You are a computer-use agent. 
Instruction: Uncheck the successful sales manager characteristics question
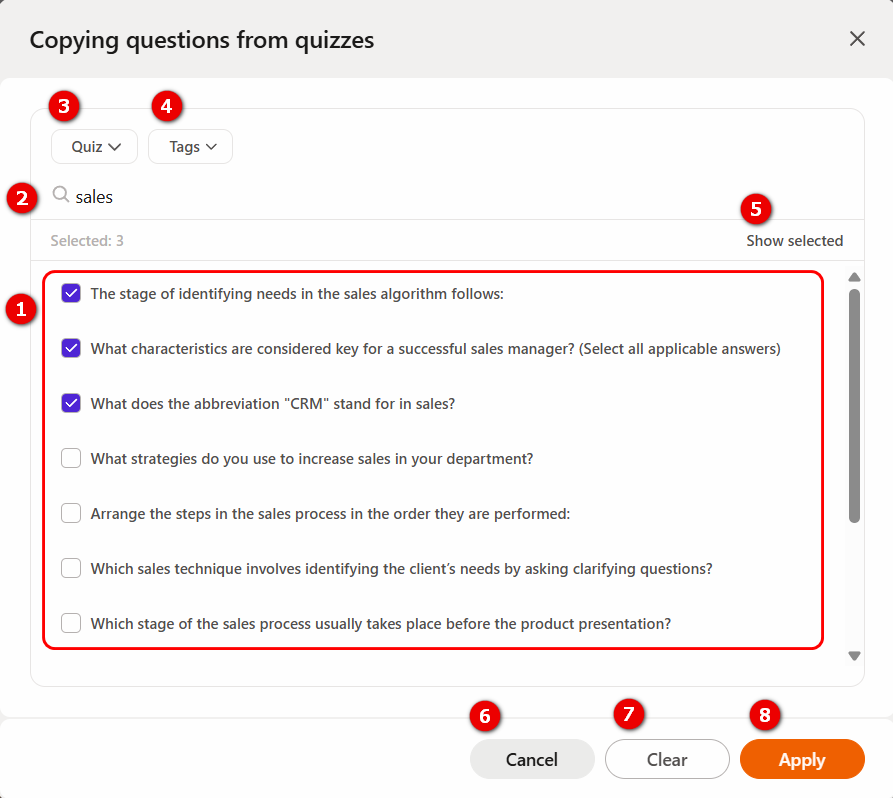(x=71, y=348)
